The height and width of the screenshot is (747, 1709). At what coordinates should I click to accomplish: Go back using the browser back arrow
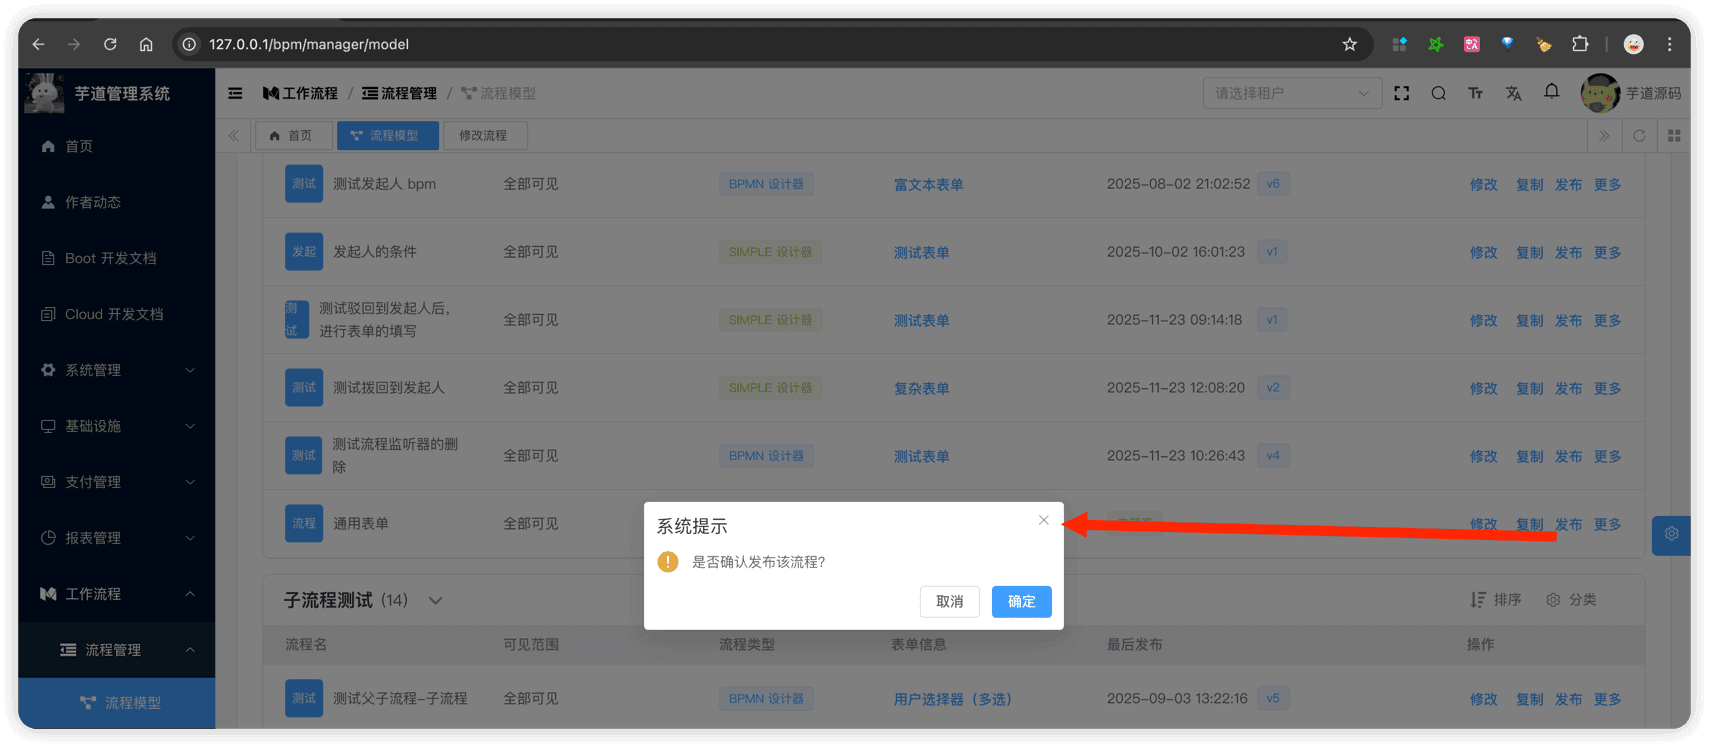[x=38, y=44]
